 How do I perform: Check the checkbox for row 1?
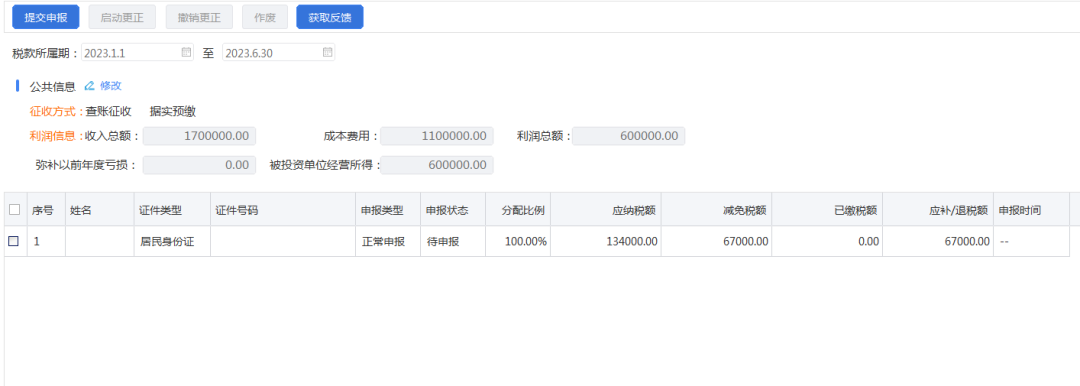[x=13, y=241]
